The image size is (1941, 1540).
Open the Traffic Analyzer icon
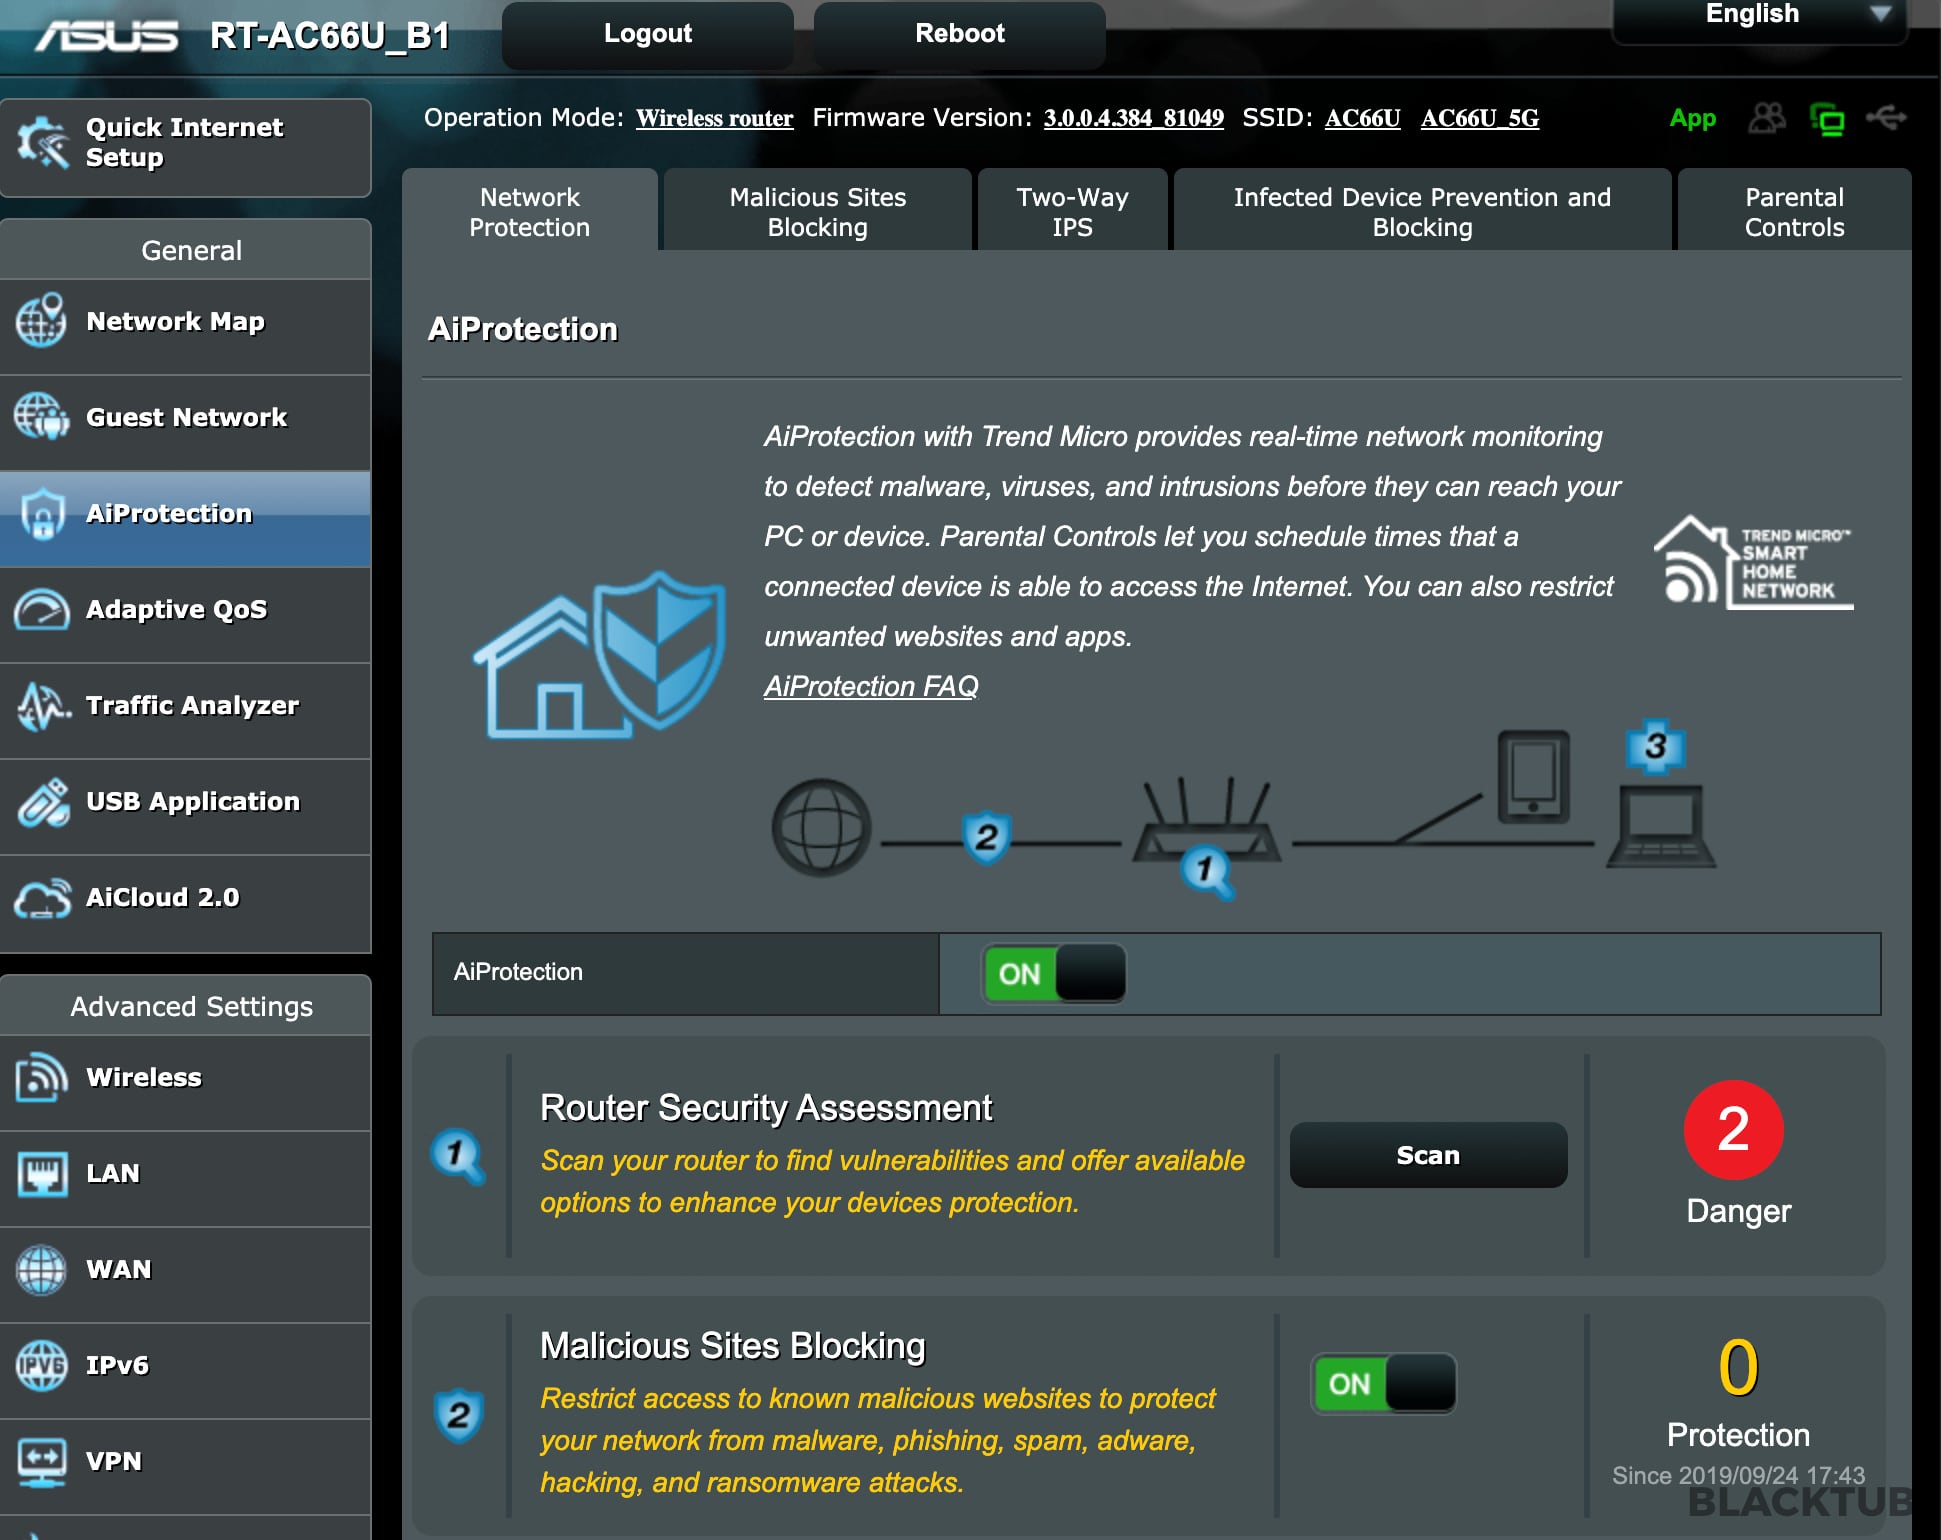click(41, 706)
